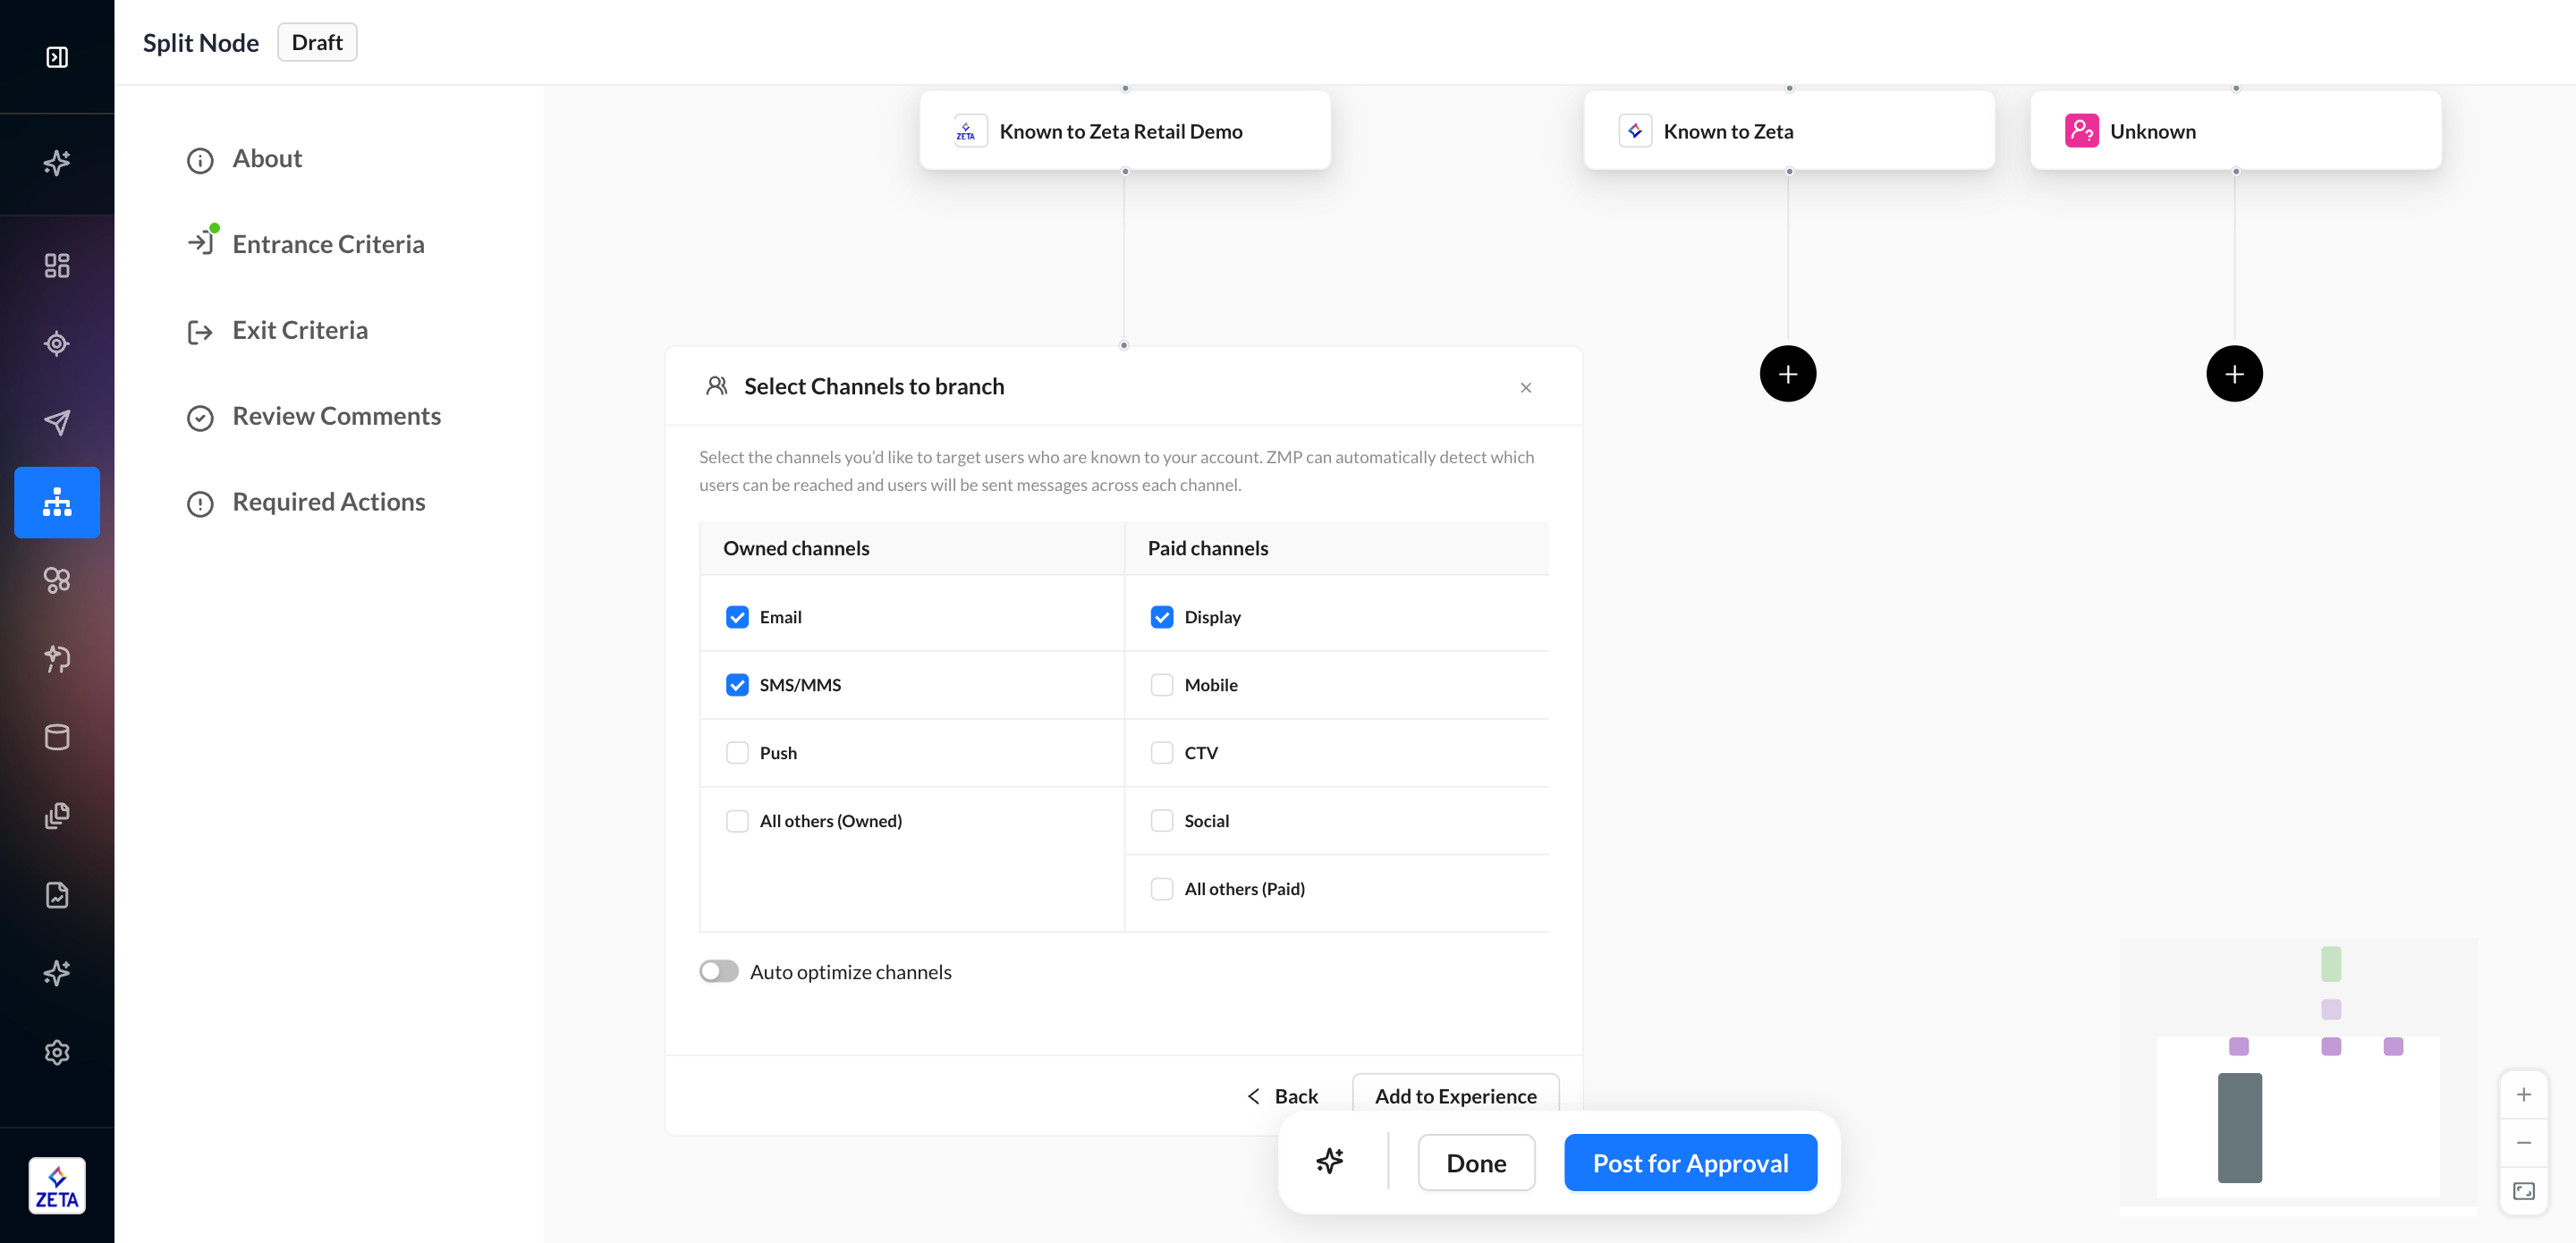Viewport: 2576px width, 1243px height.
Task: Zoom in the canvas with plus control
Action: (x=2523, y=1095)
